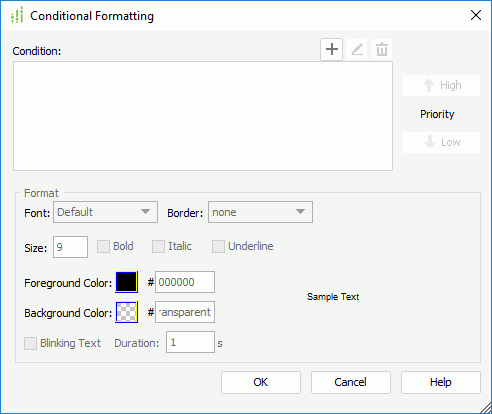This screenshot has width=492, height=414.
Task: Enable the Underline checkbox
Action: [x=218, y=247]
